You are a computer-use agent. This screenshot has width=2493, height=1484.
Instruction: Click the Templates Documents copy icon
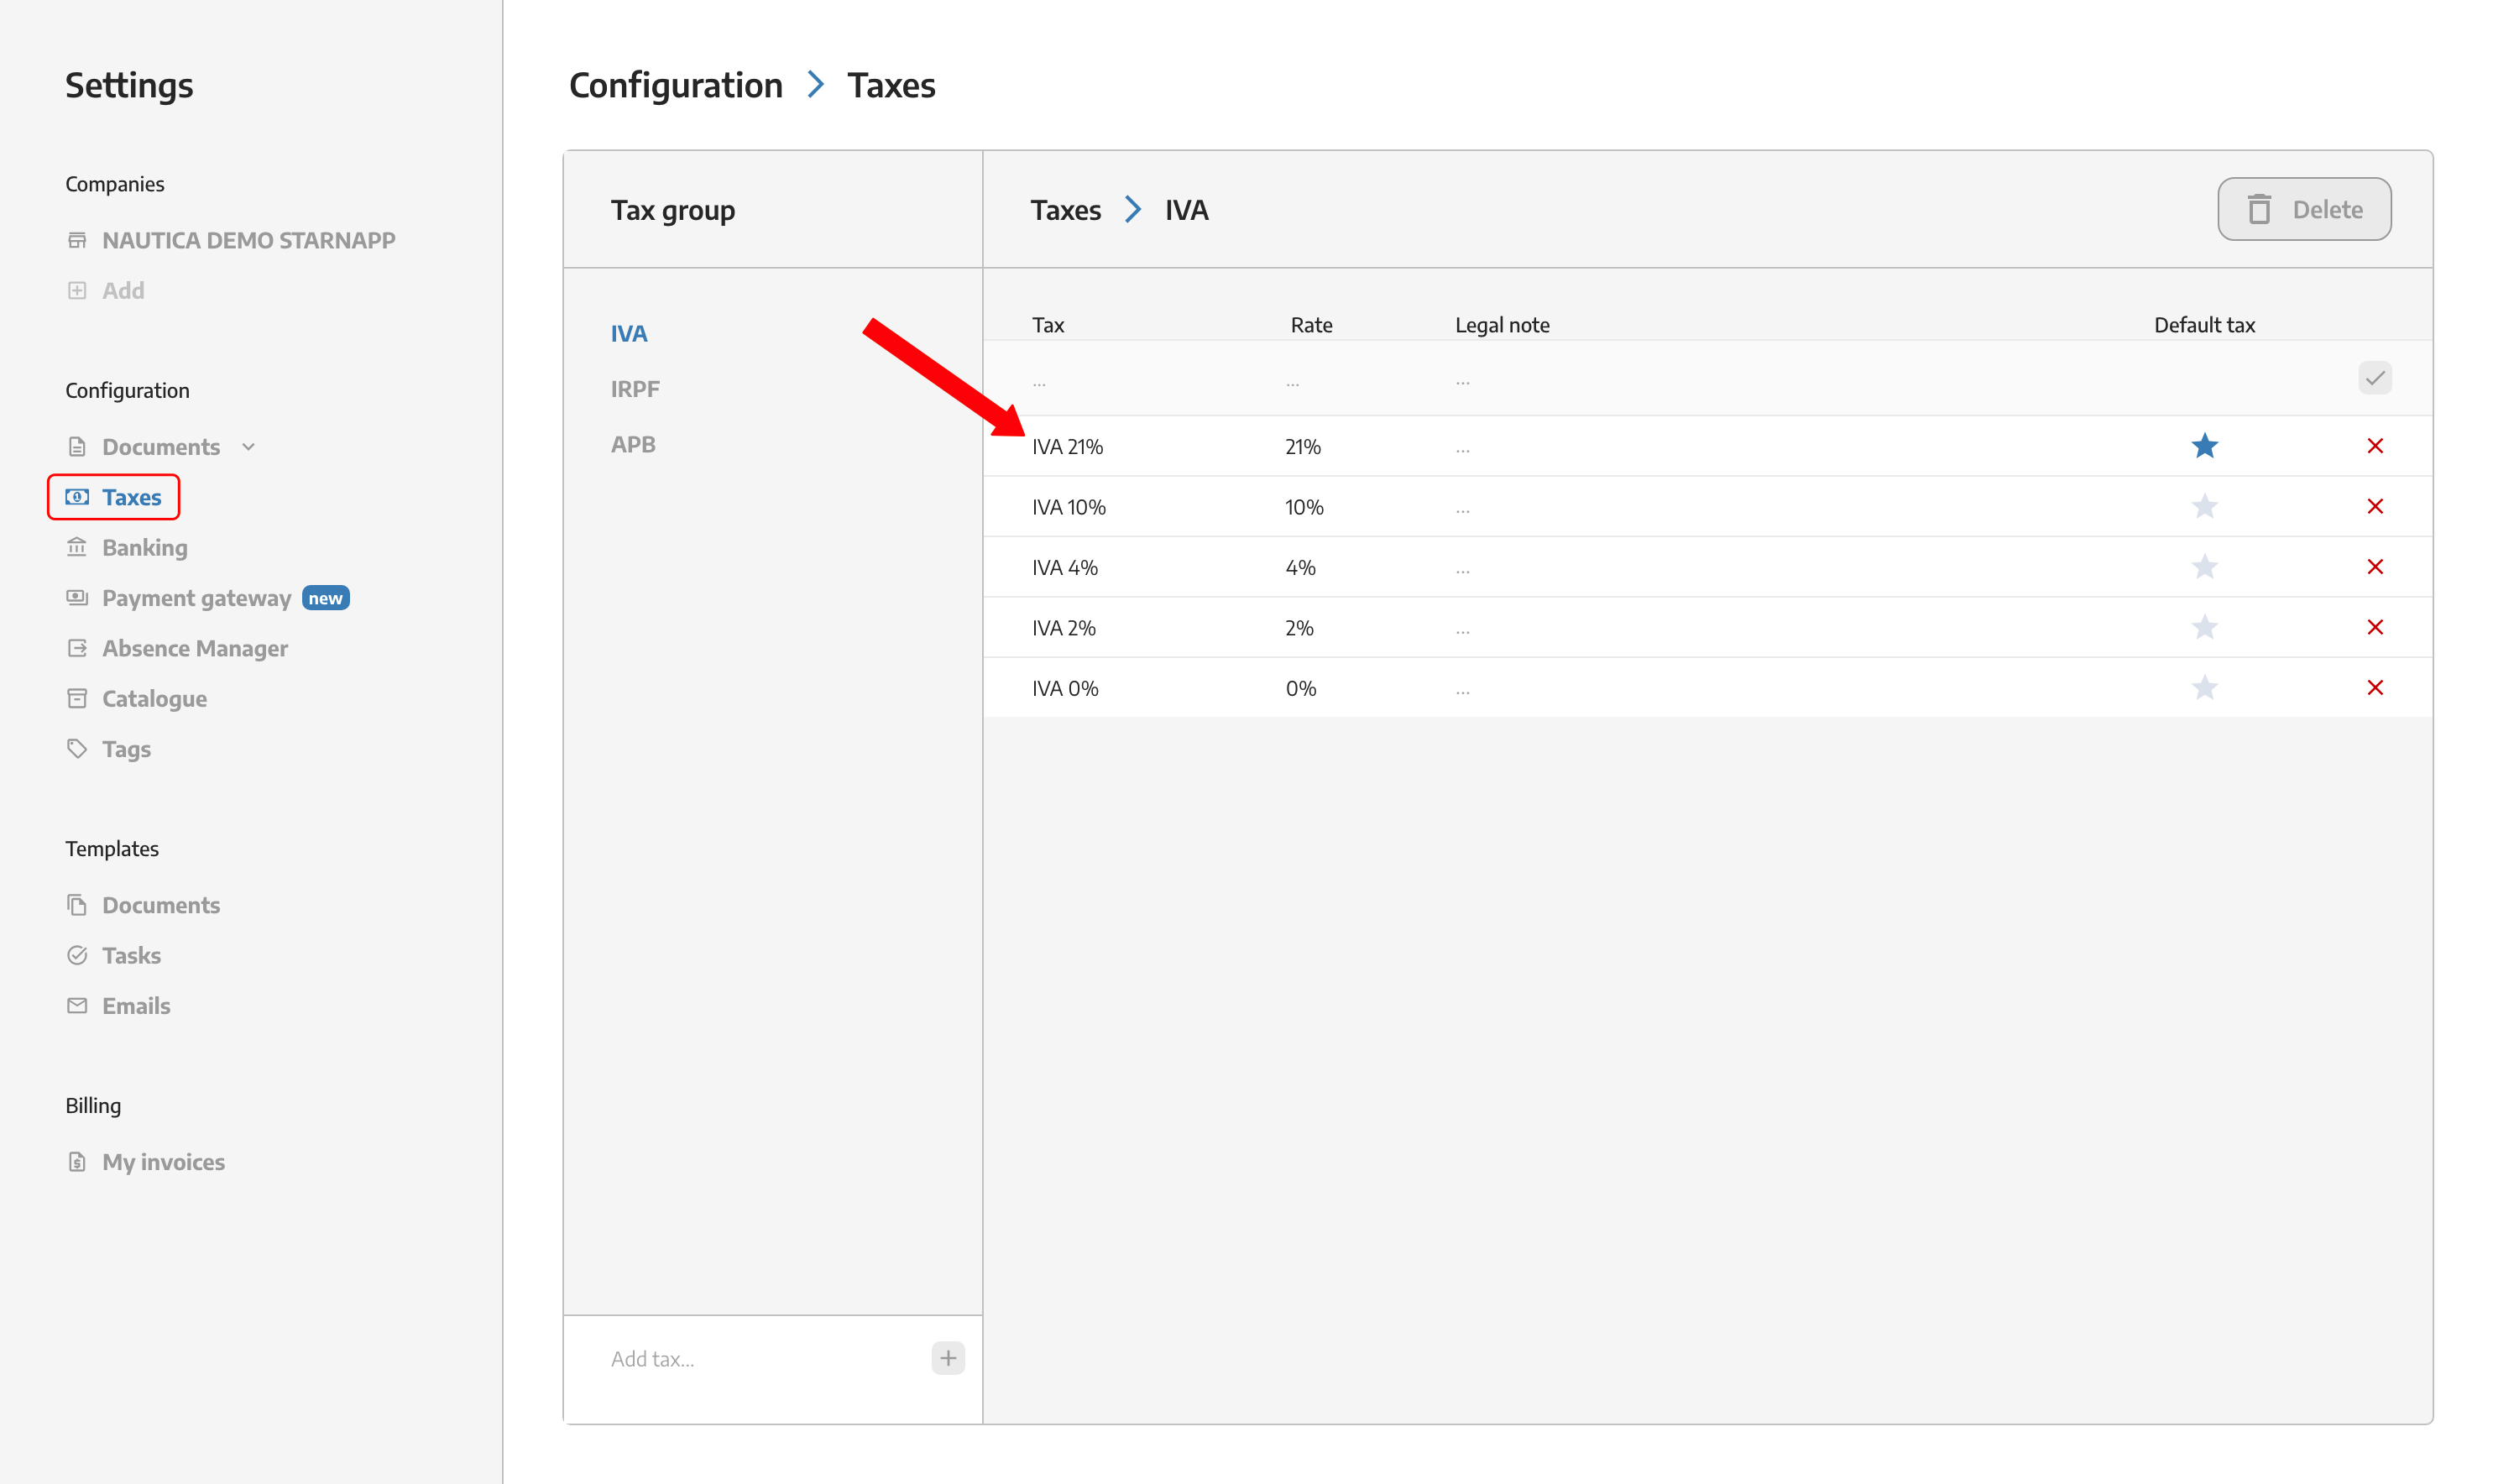77,904
